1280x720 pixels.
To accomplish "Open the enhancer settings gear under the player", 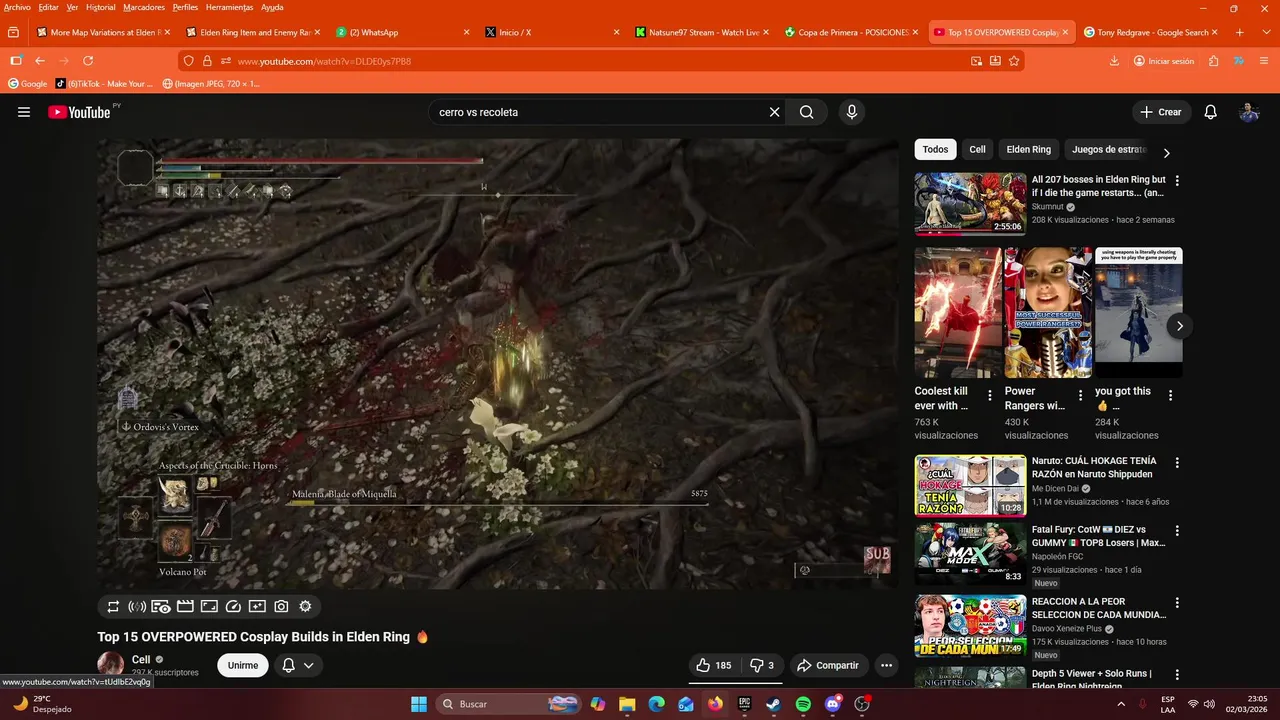I will 305,606.
